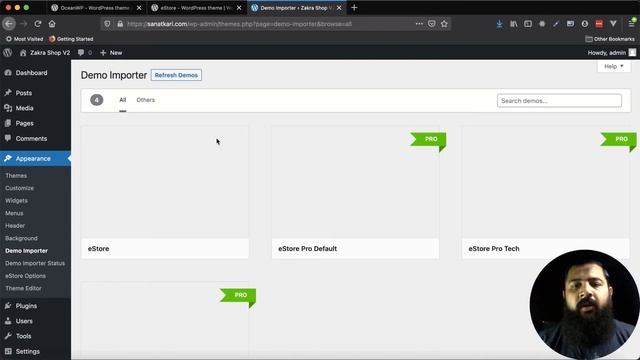Open Tools in the sidebar
640x360 pixels.
35,336
